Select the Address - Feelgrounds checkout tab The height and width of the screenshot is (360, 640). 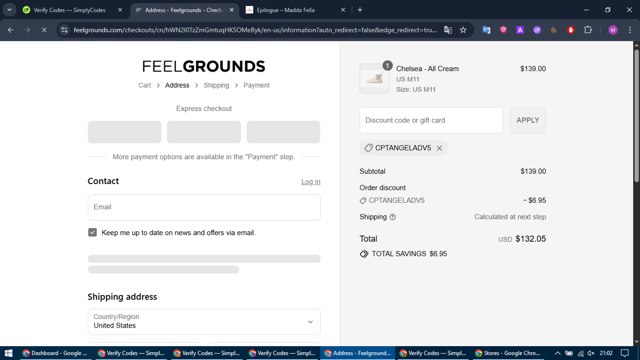pyautogui.click(x=184, y=10)
